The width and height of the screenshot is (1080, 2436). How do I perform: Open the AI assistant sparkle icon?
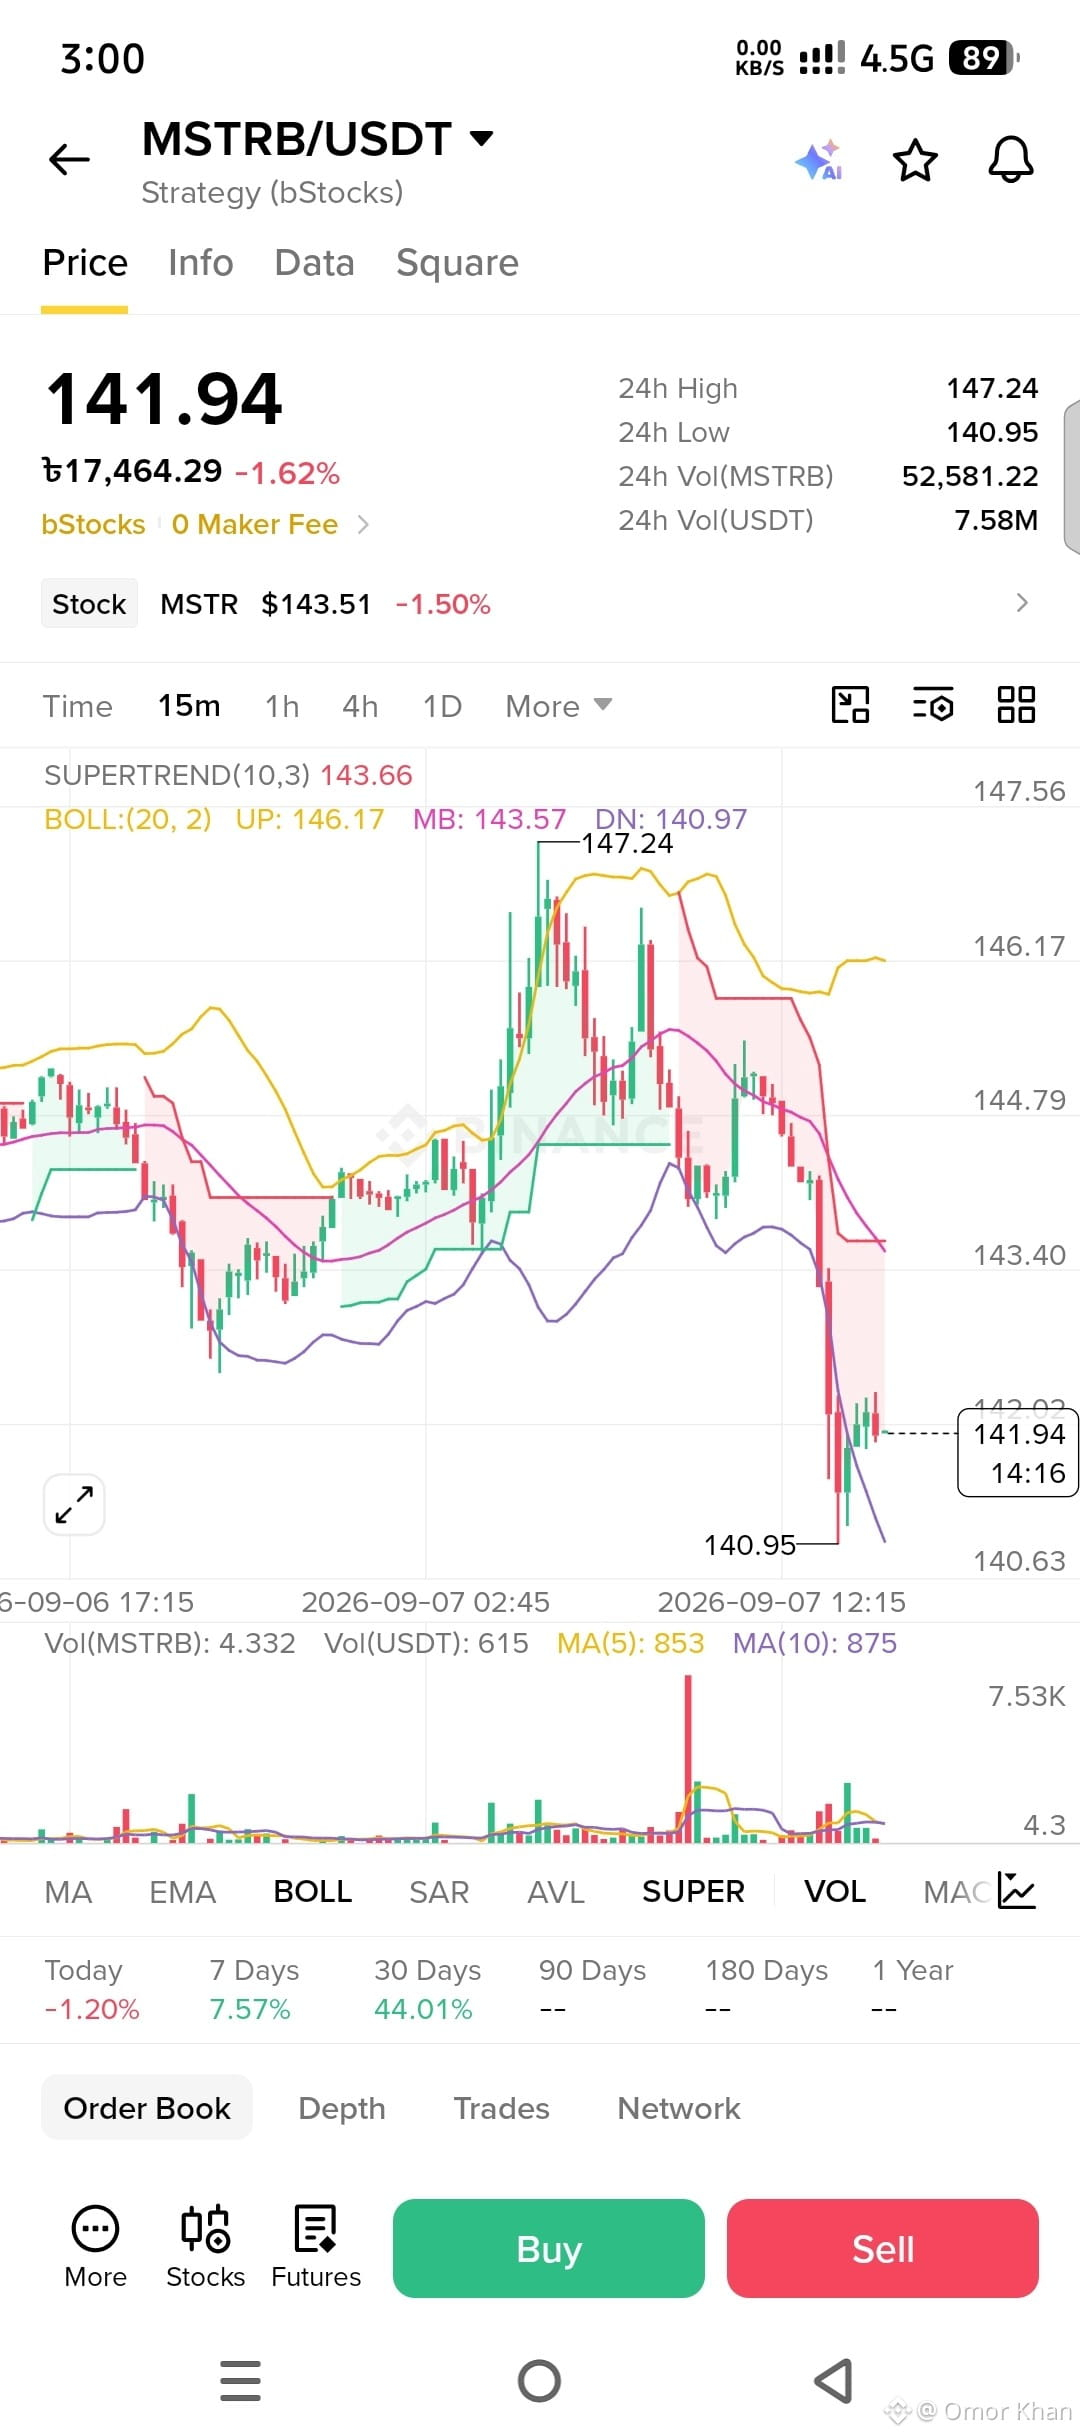tap(819, 160)
